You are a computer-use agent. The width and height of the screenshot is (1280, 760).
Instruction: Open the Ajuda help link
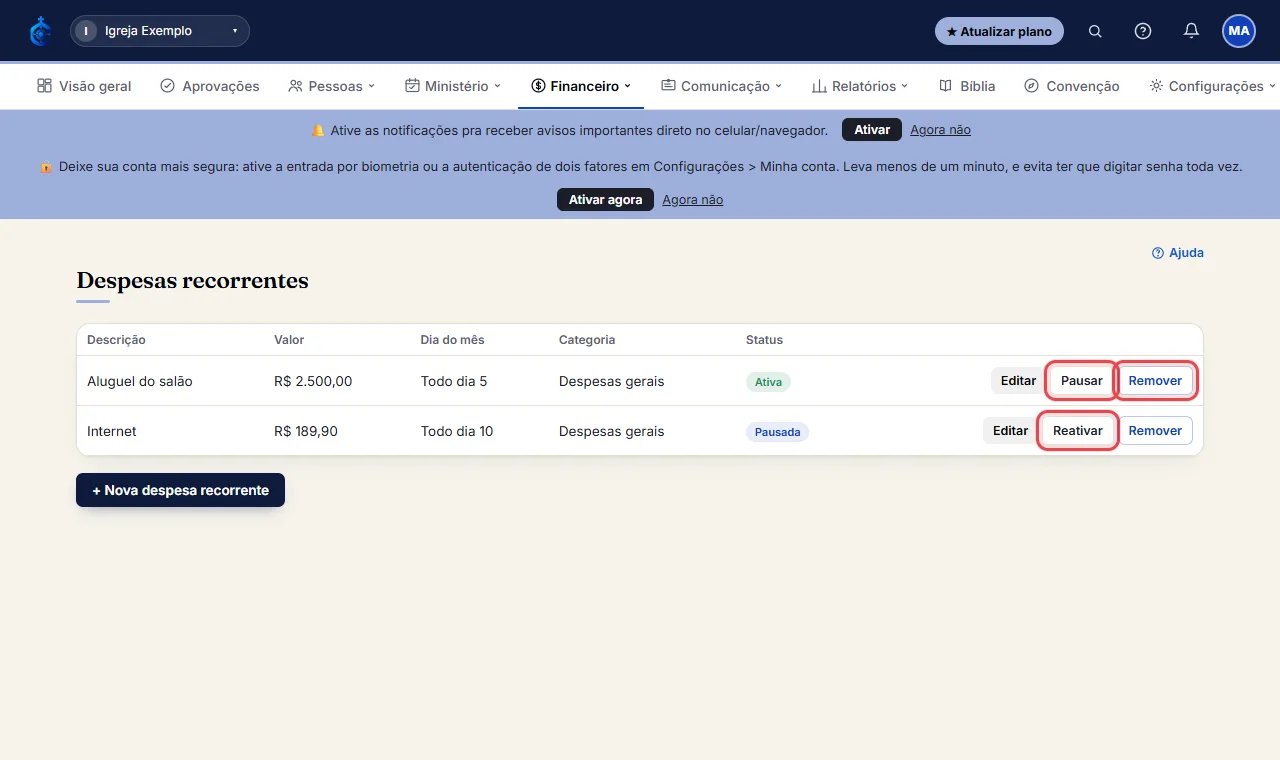click(1178, 253)
